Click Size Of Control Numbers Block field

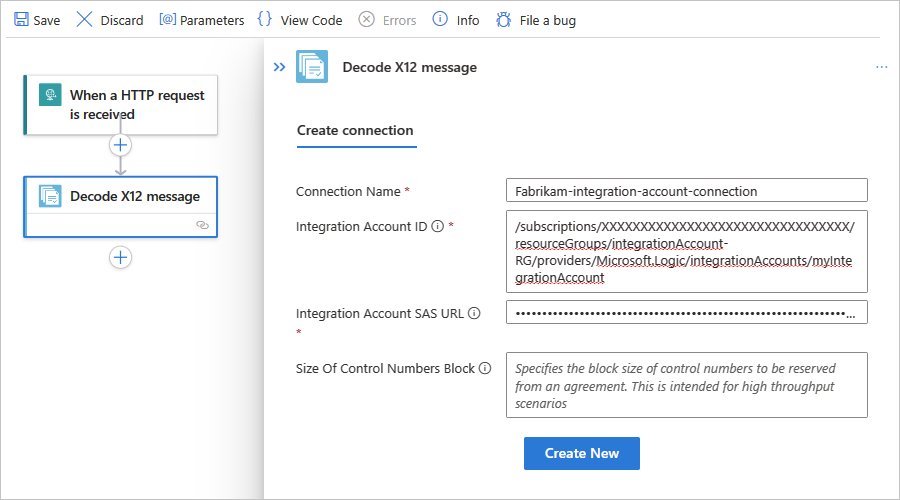686,384
